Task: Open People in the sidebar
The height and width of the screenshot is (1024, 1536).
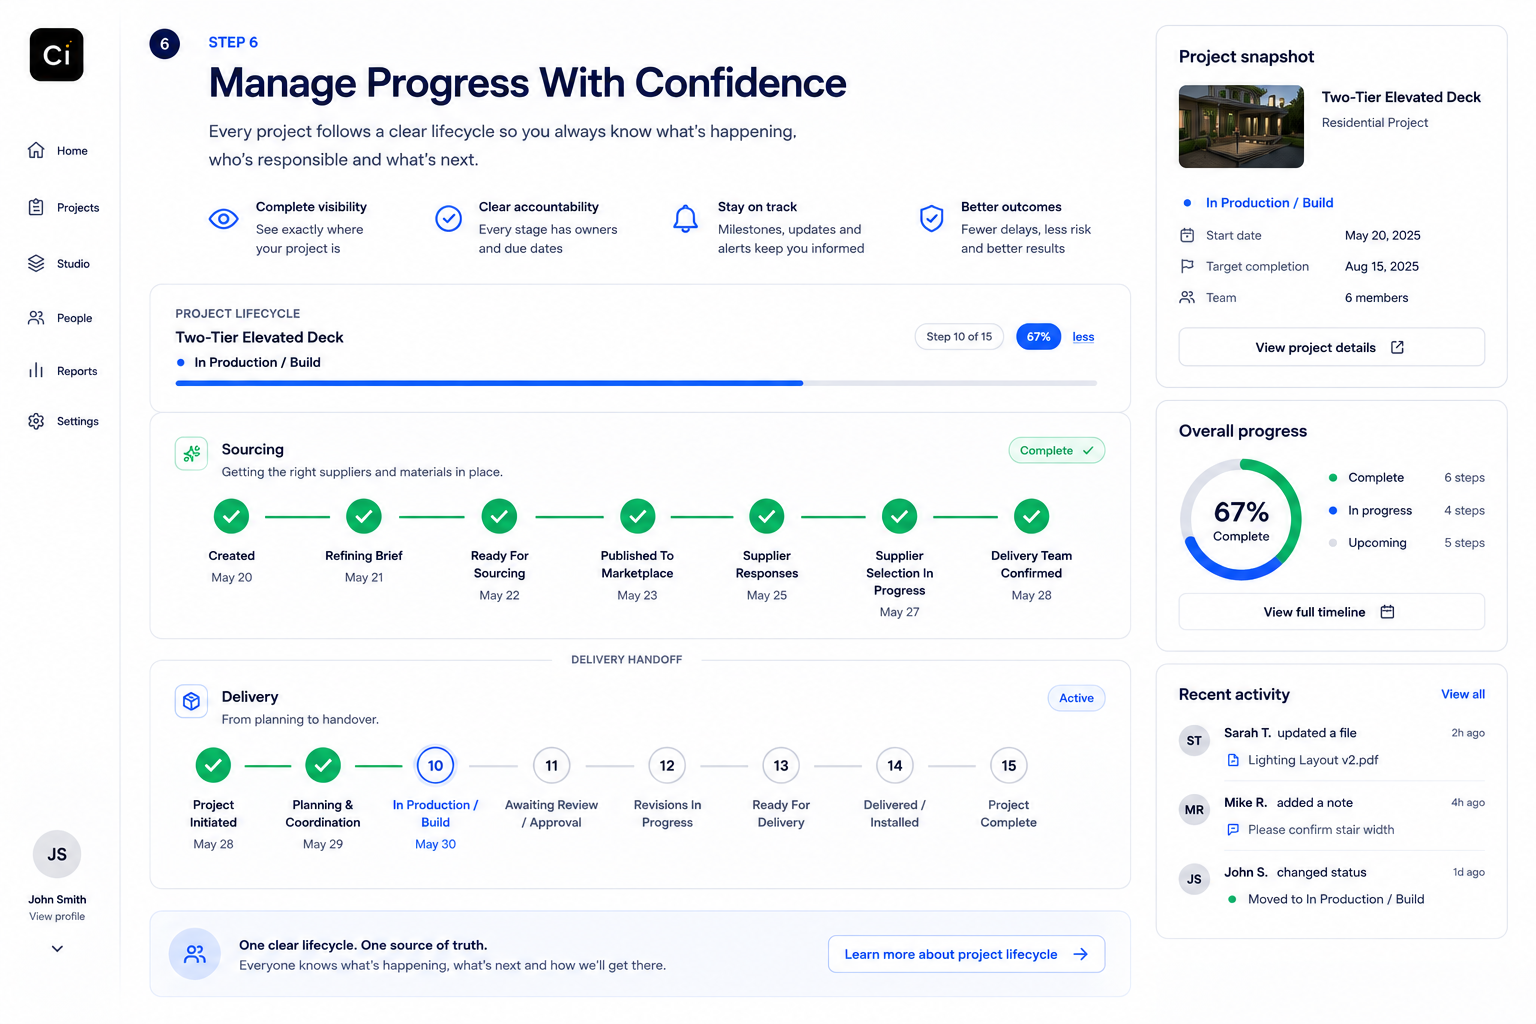Action: click(x=60, y=318)
